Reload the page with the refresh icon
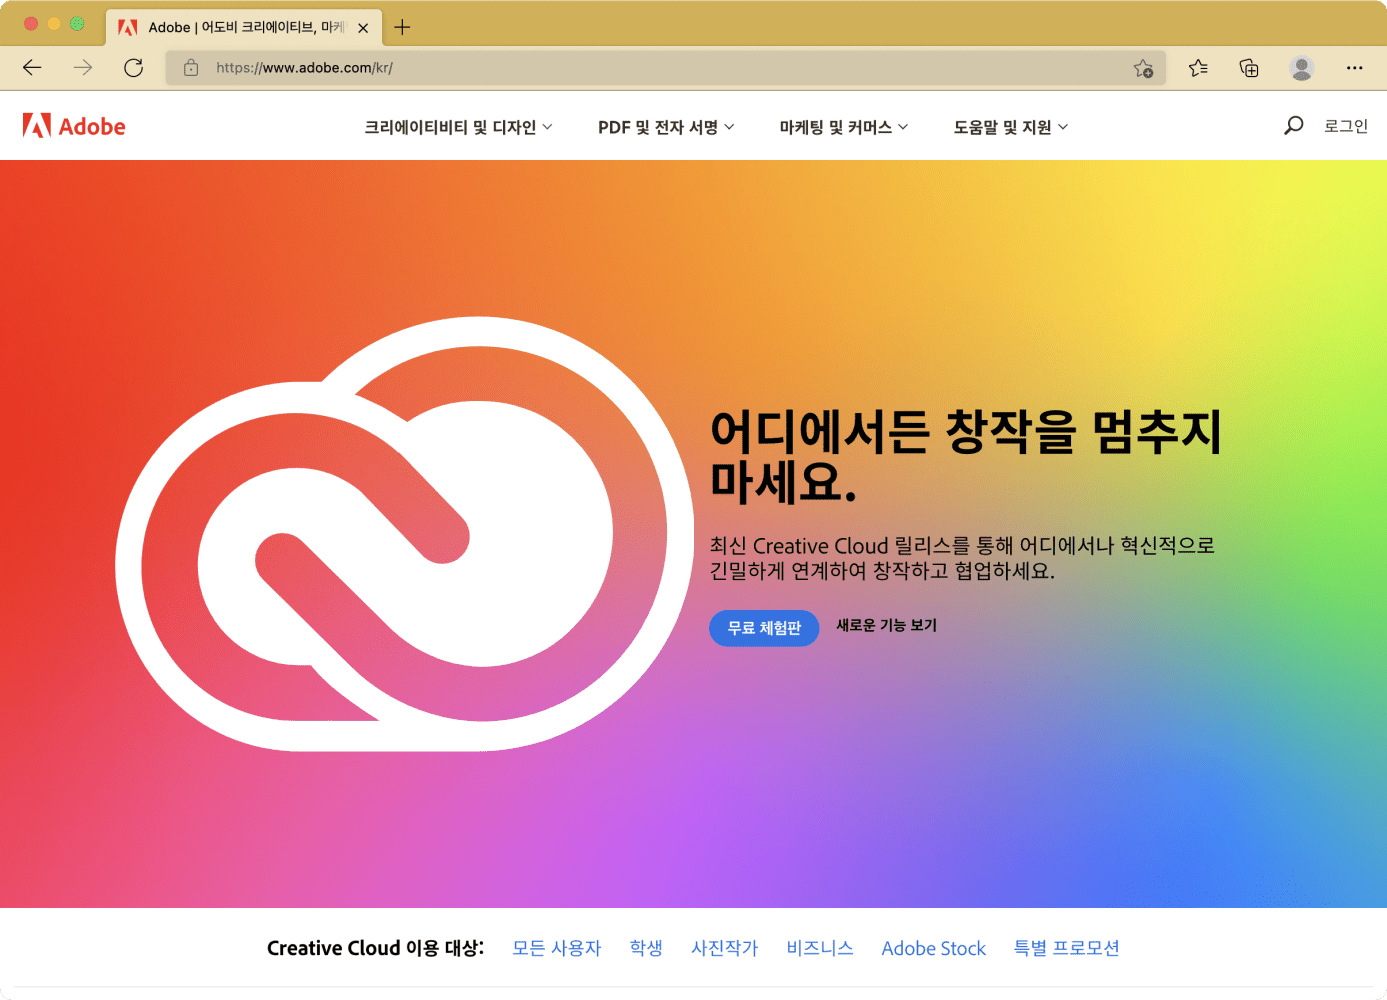 [133, 68]
